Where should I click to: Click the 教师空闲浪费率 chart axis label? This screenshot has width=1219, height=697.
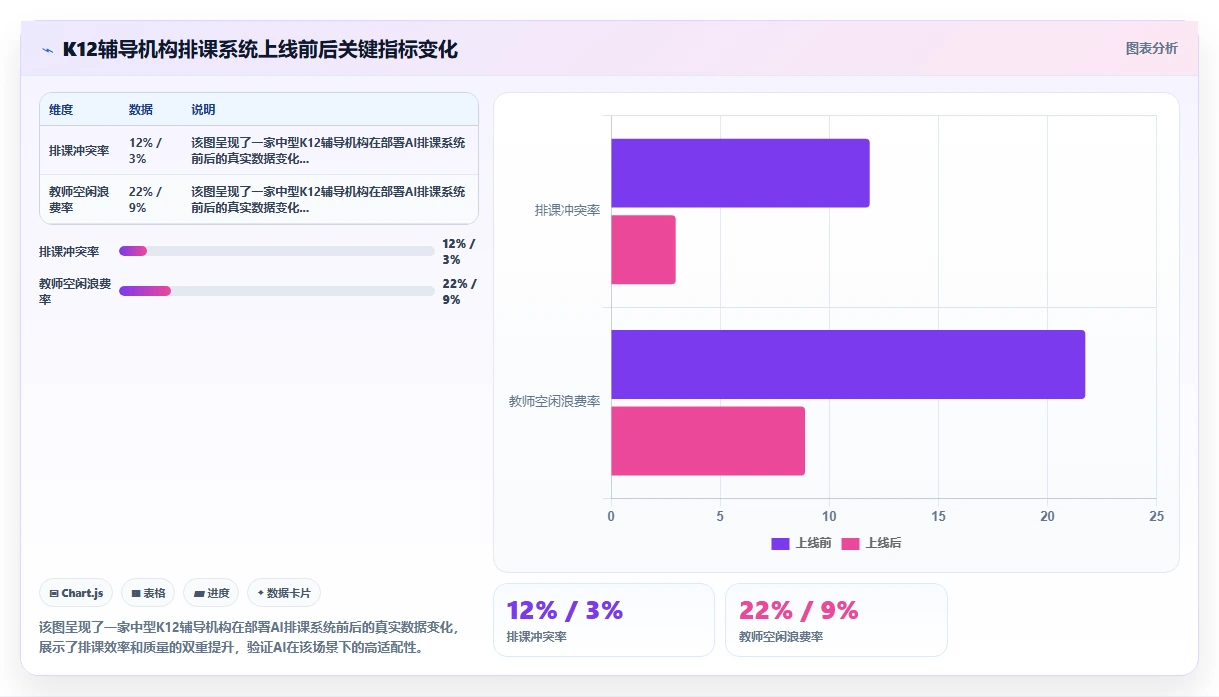coord(554,402)
